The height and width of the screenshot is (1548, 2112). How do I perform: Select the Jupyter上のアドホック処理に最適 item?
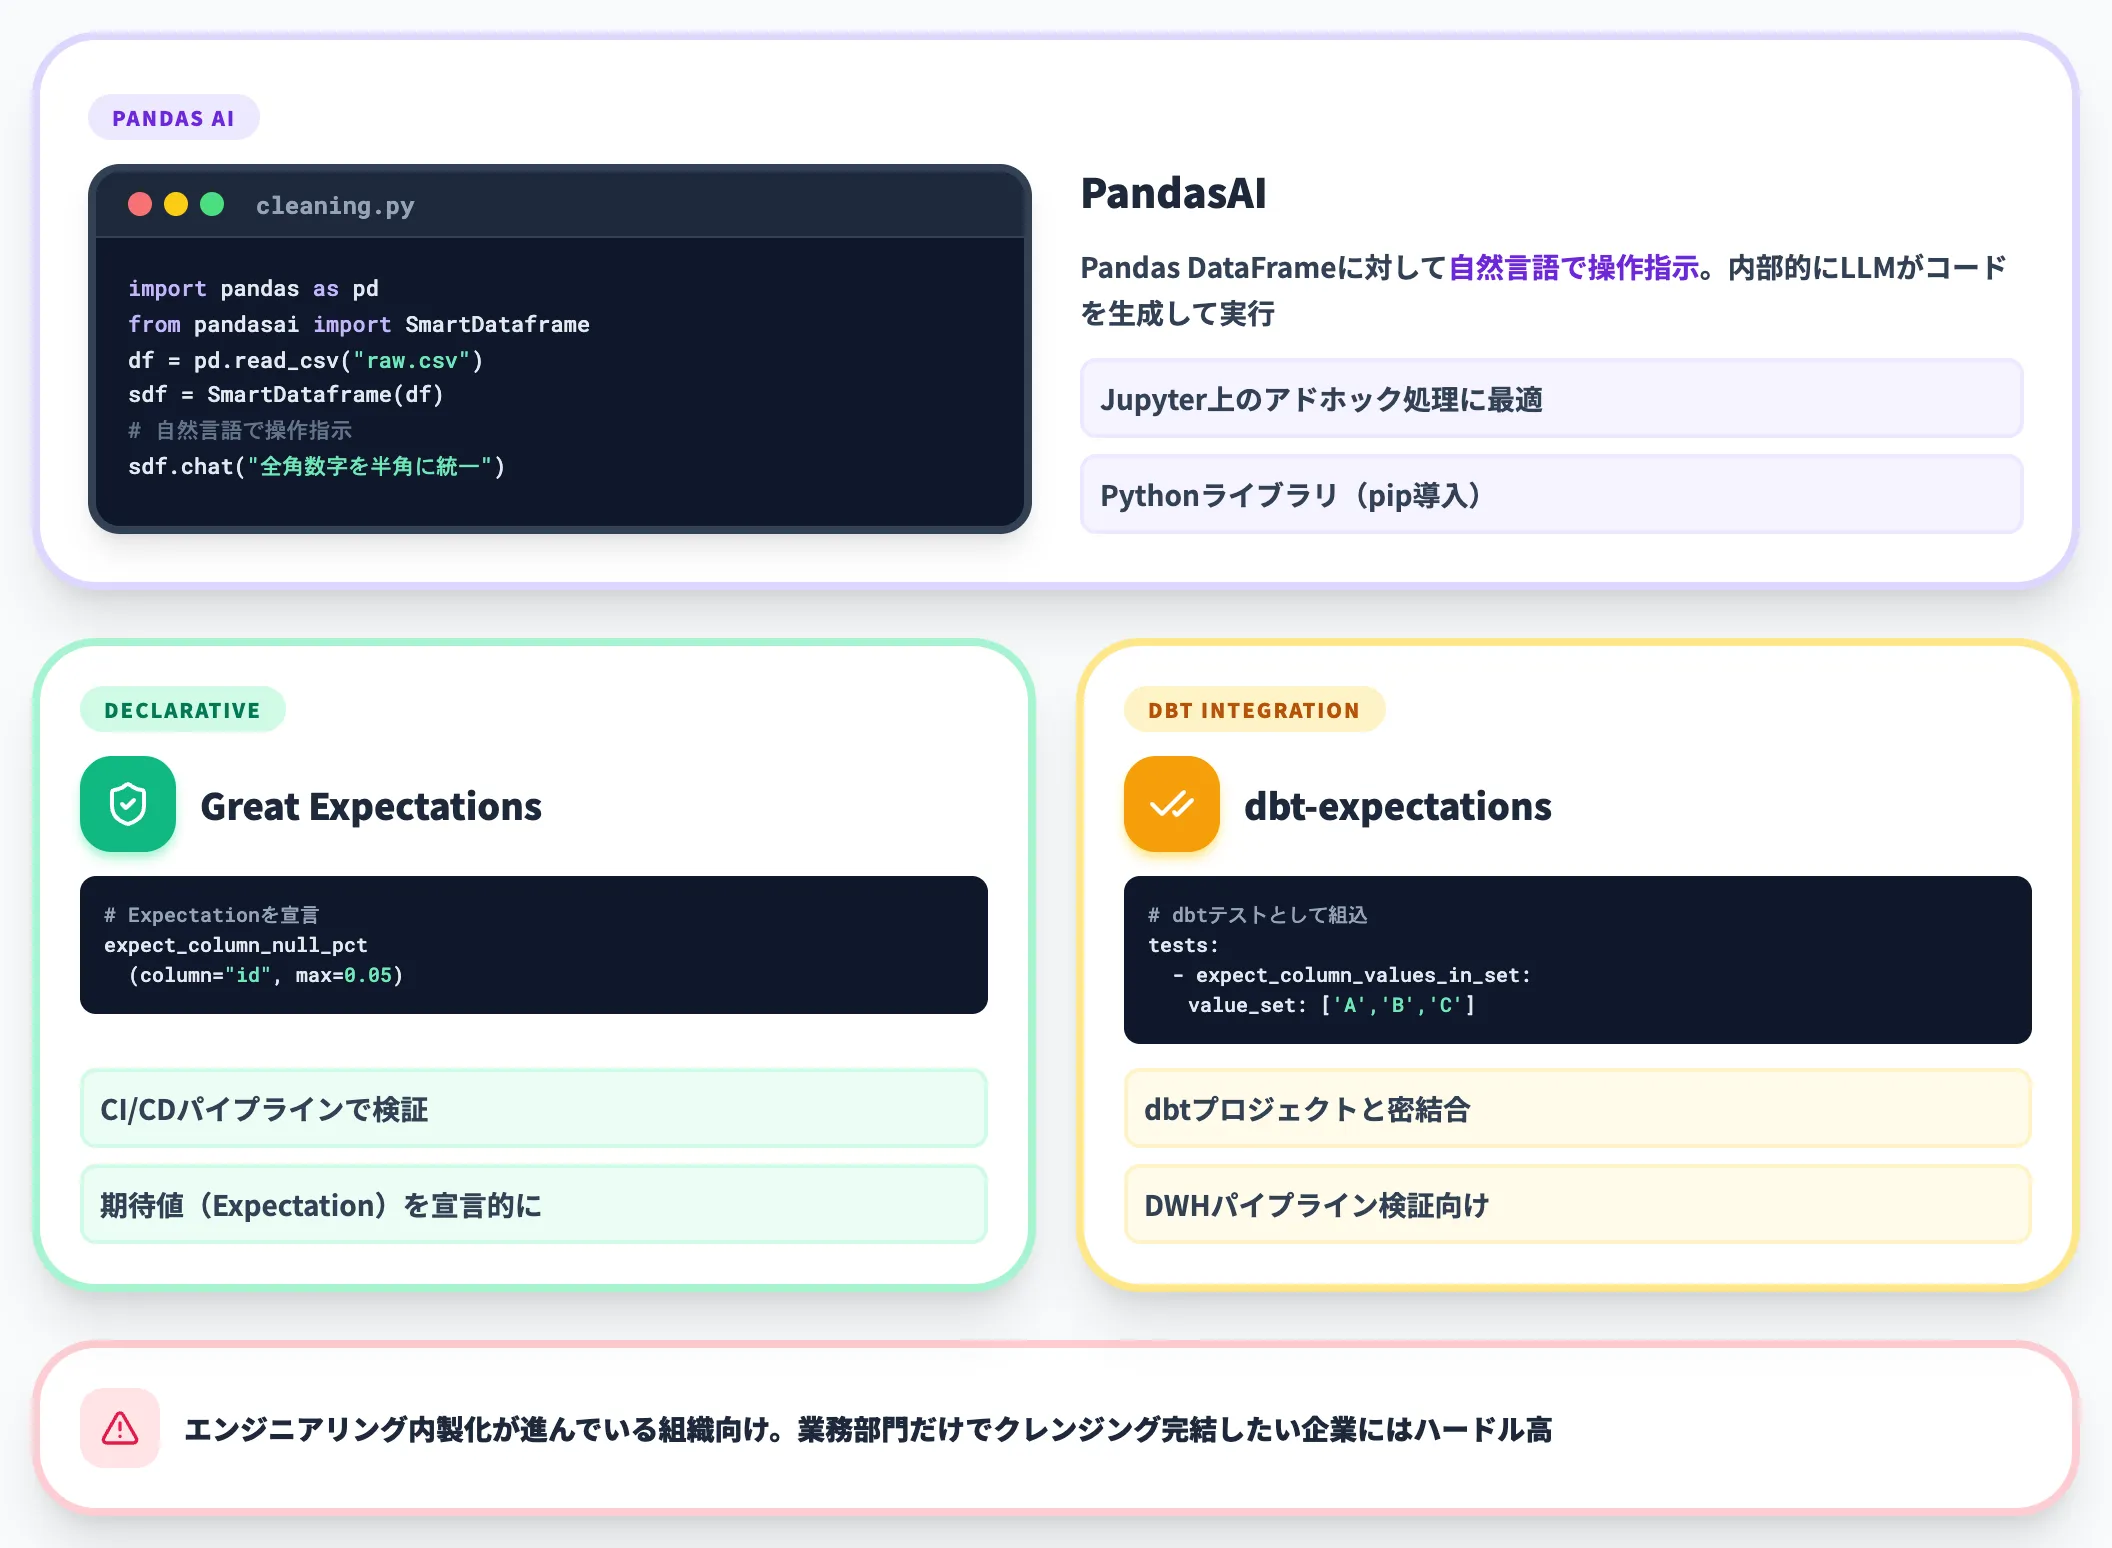pyautogui.click(x=1551, y=399)
